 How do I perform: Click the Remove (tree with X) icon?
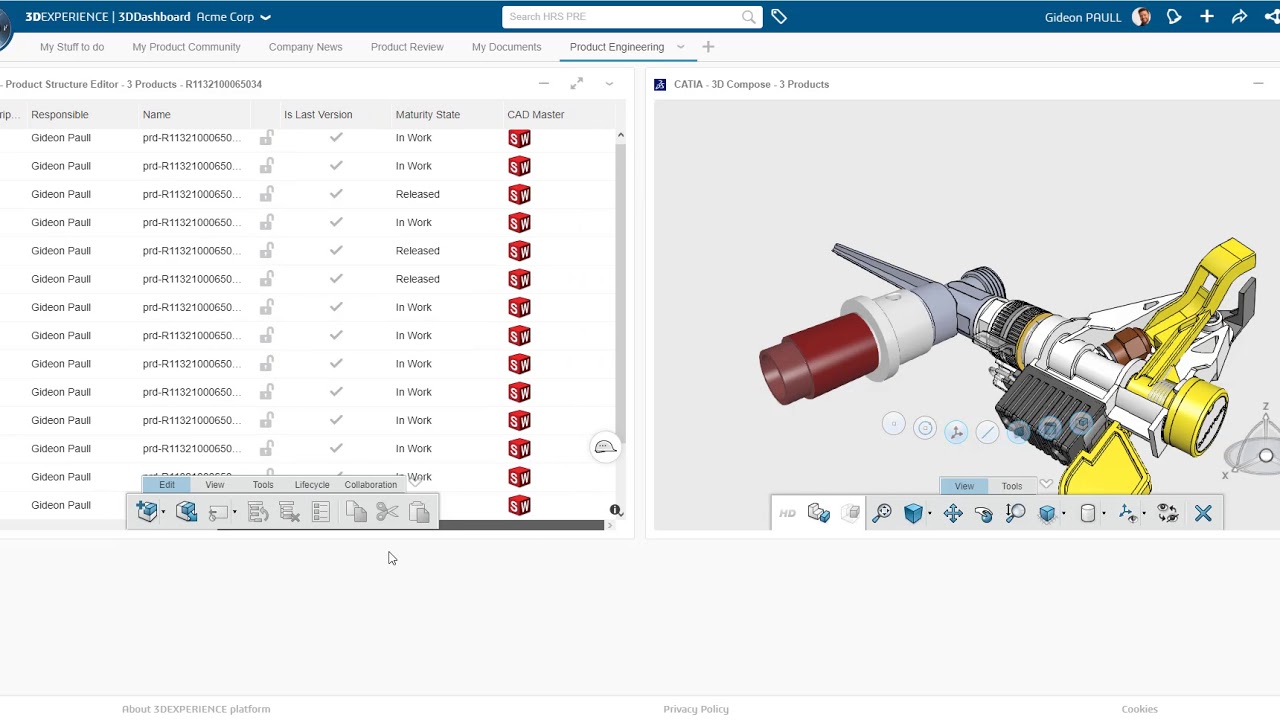pyautogui.click(x=290, y=512)
